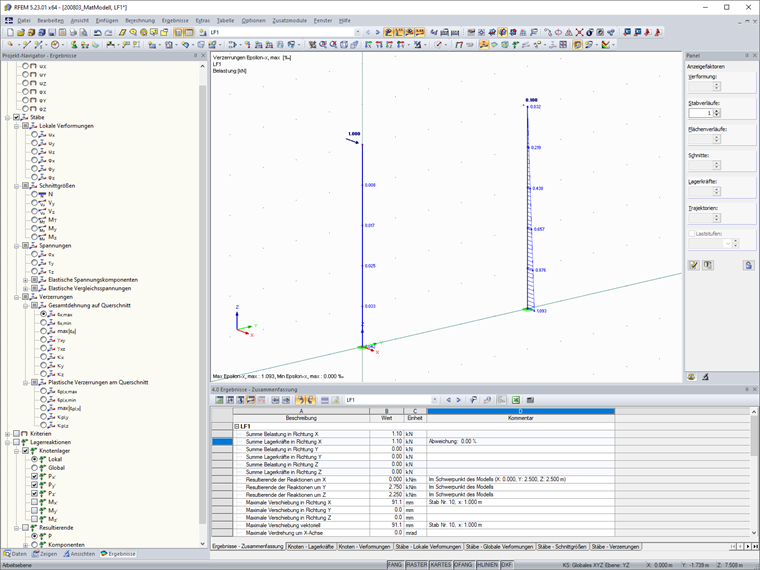760x570 pixels.
Task: Click the zoom window magnifier toolbar icon
Action: (x=322, y=45)
